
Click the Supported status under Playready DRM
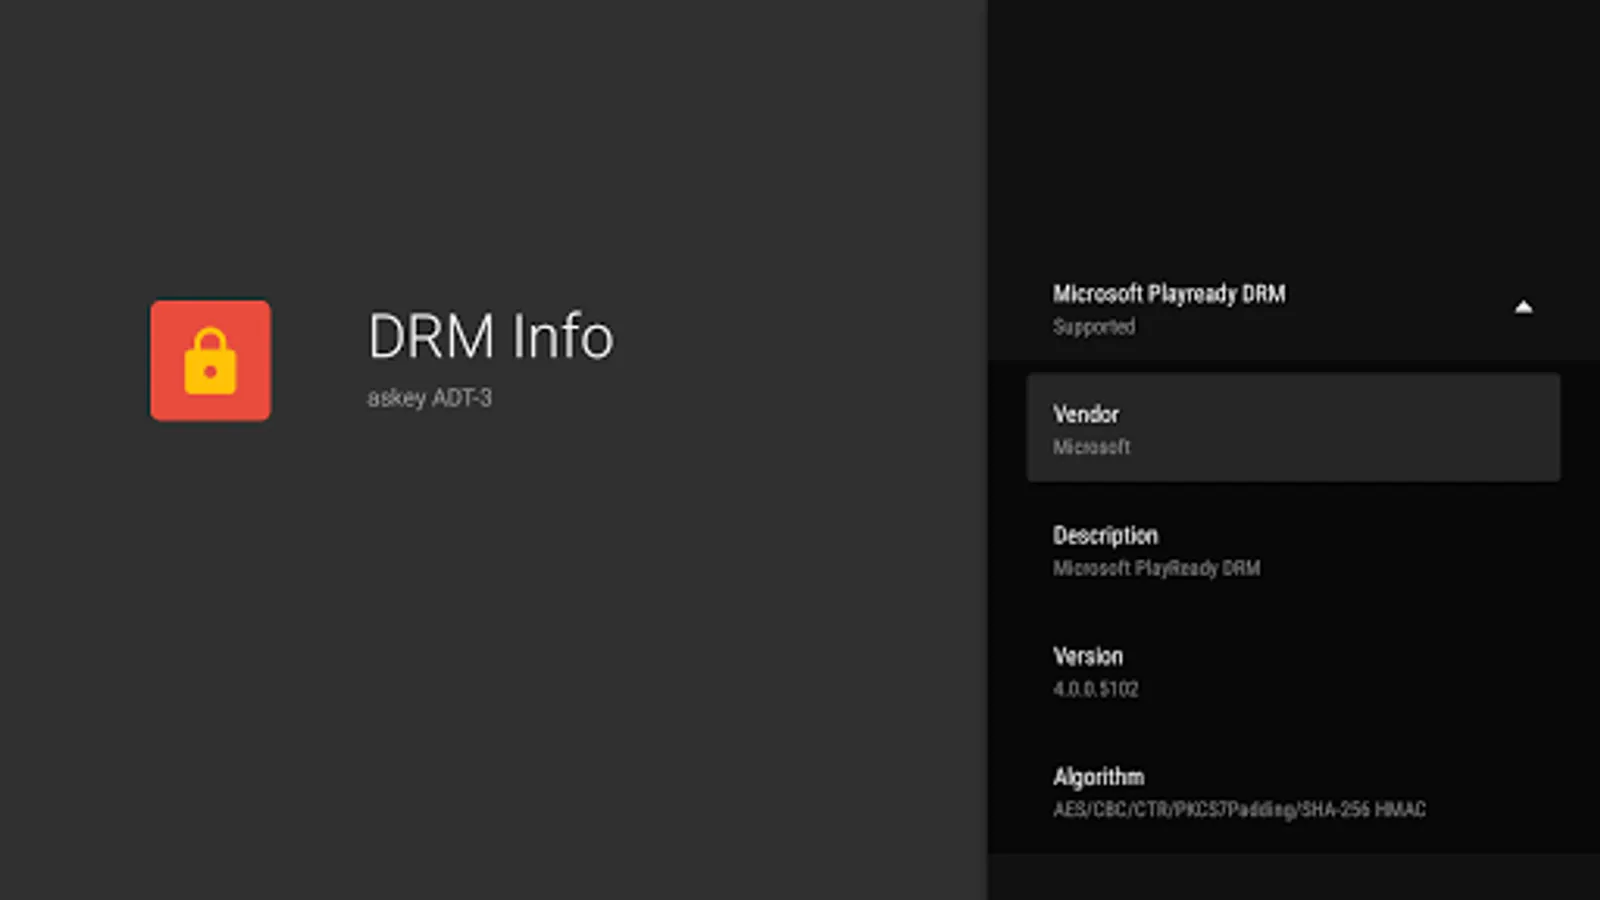pos(1093,327)
